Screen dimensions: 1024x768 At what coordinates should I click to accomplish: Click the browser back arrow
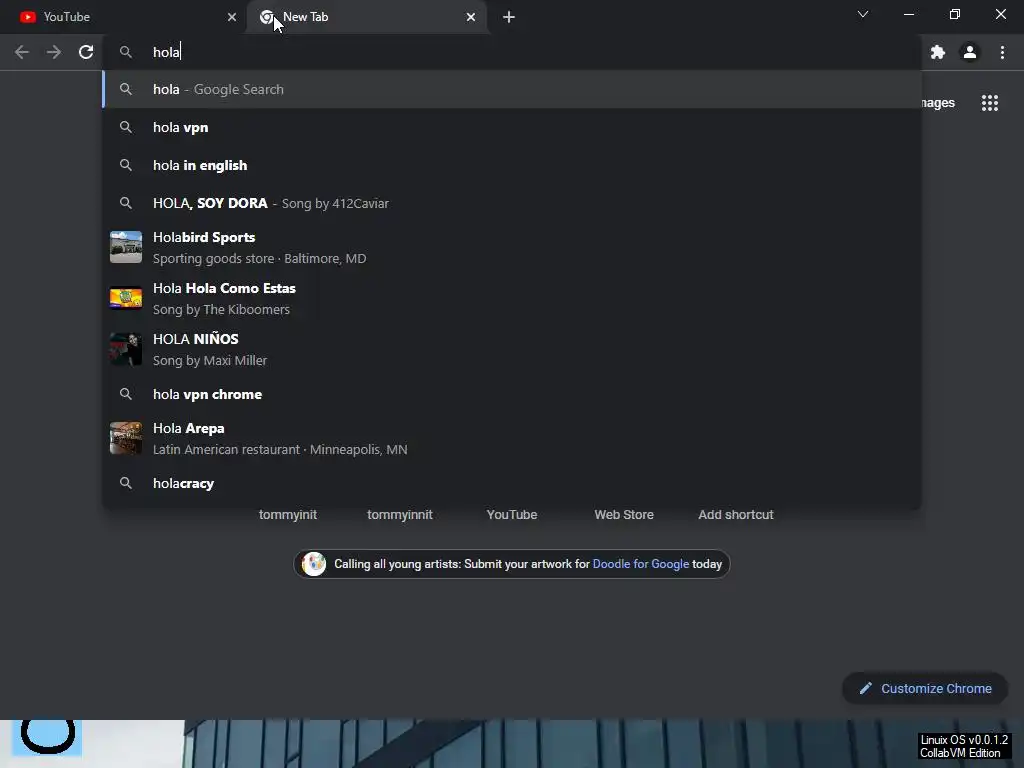tap(22, 52)
